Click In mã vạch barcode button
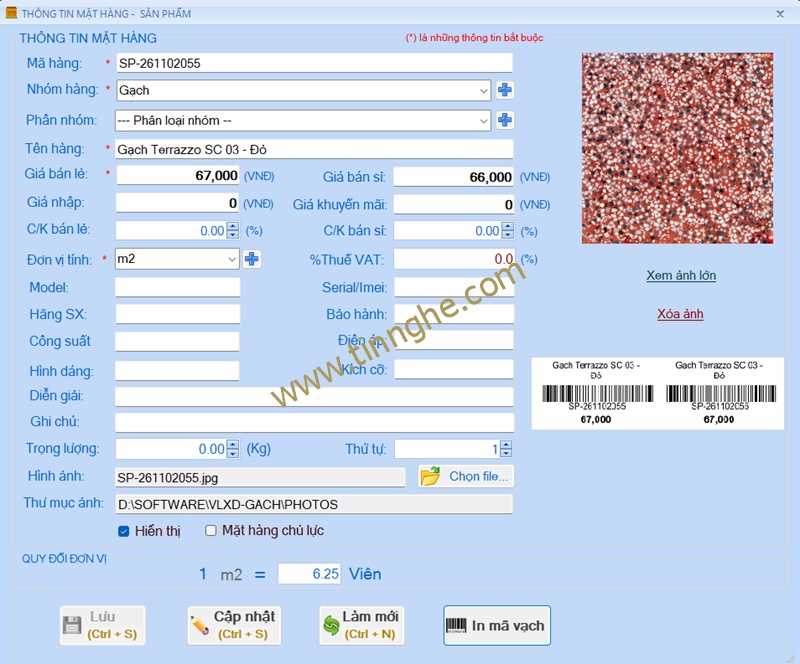Screen dimensions: 800x664 (497, 626)
